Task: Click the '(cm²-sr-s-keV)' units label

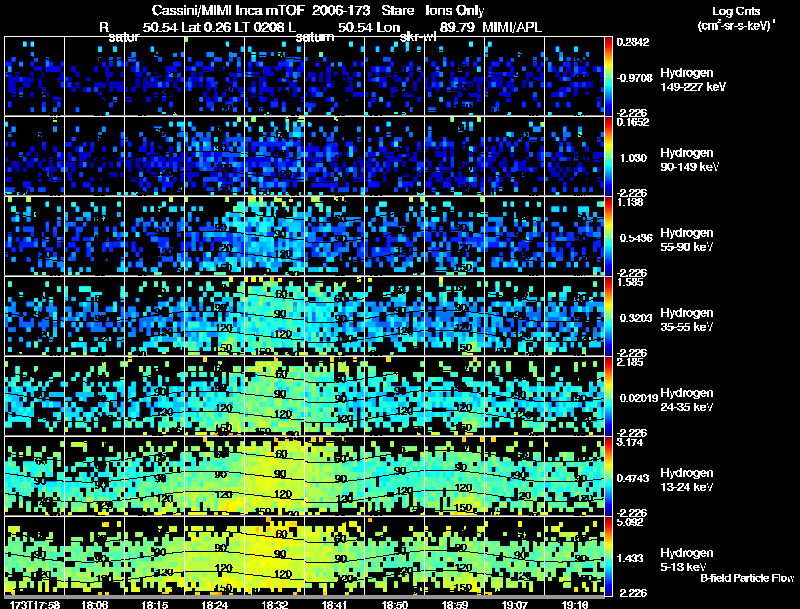Action: click(736, 26)
